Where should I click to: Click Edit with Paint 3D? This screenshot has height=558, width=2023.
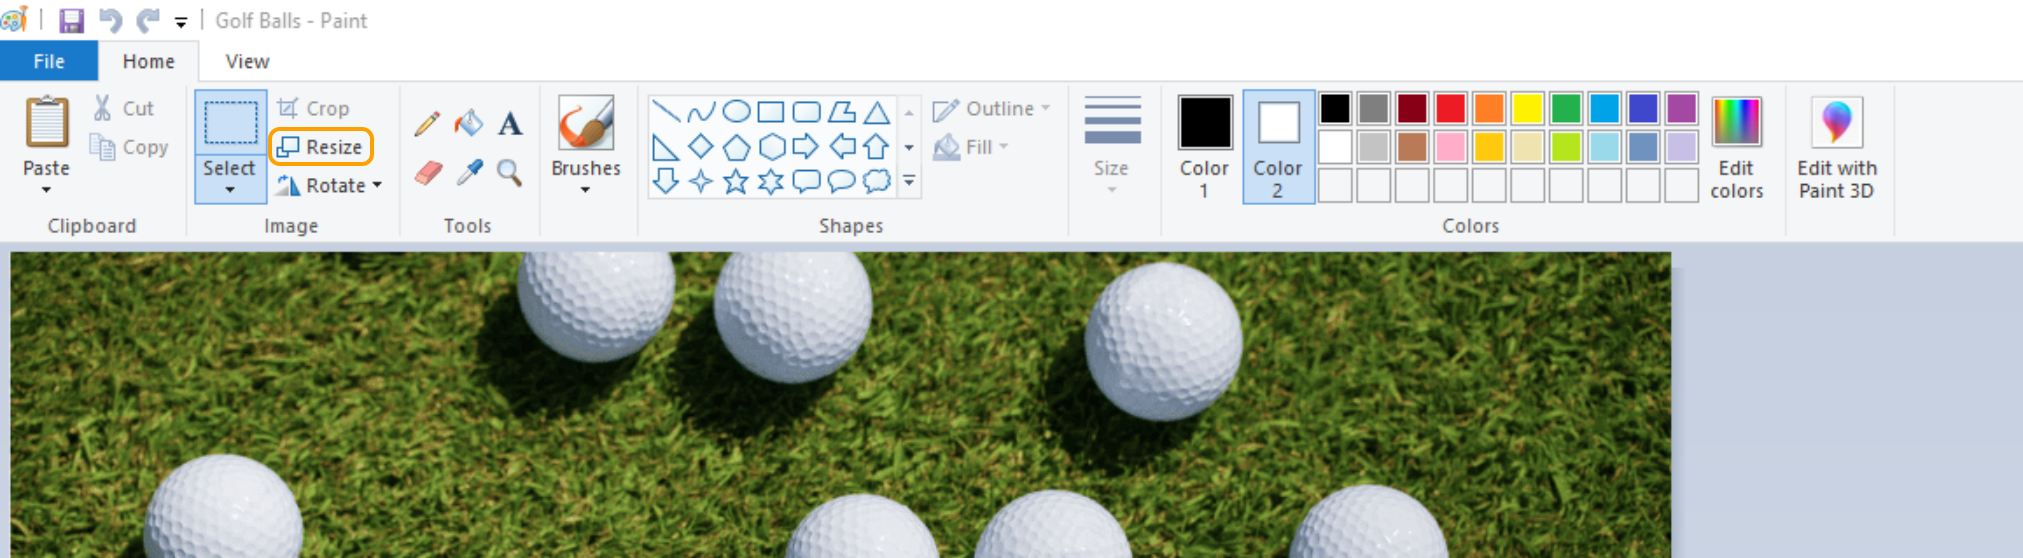(x=1836, y=148)
